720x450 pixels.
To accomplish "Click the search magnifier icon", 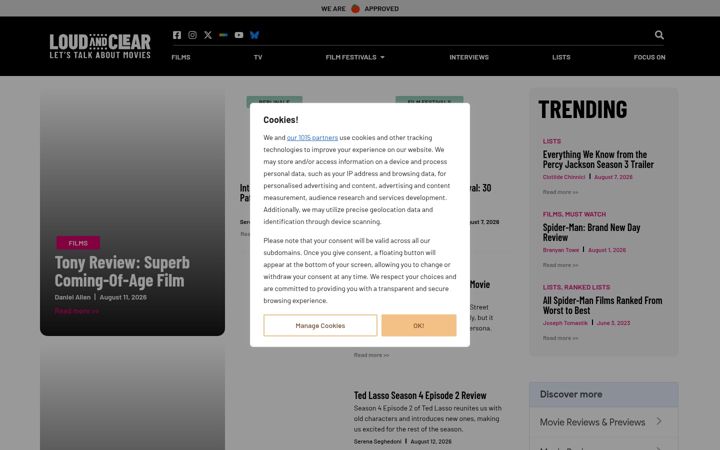I will [659, 35].
